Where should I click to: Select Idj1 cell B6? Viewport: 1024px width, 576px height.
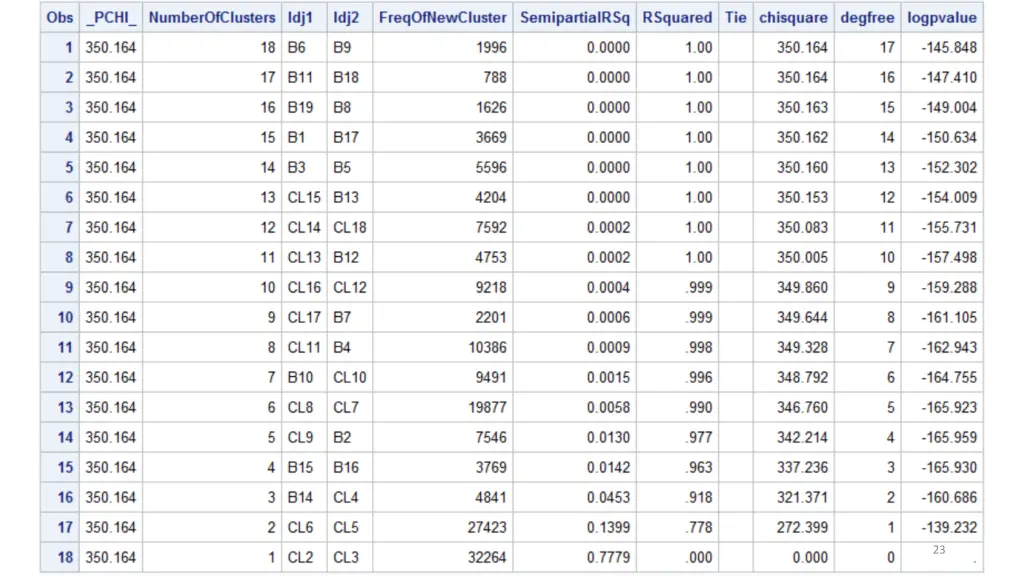(x=296, y=48)
